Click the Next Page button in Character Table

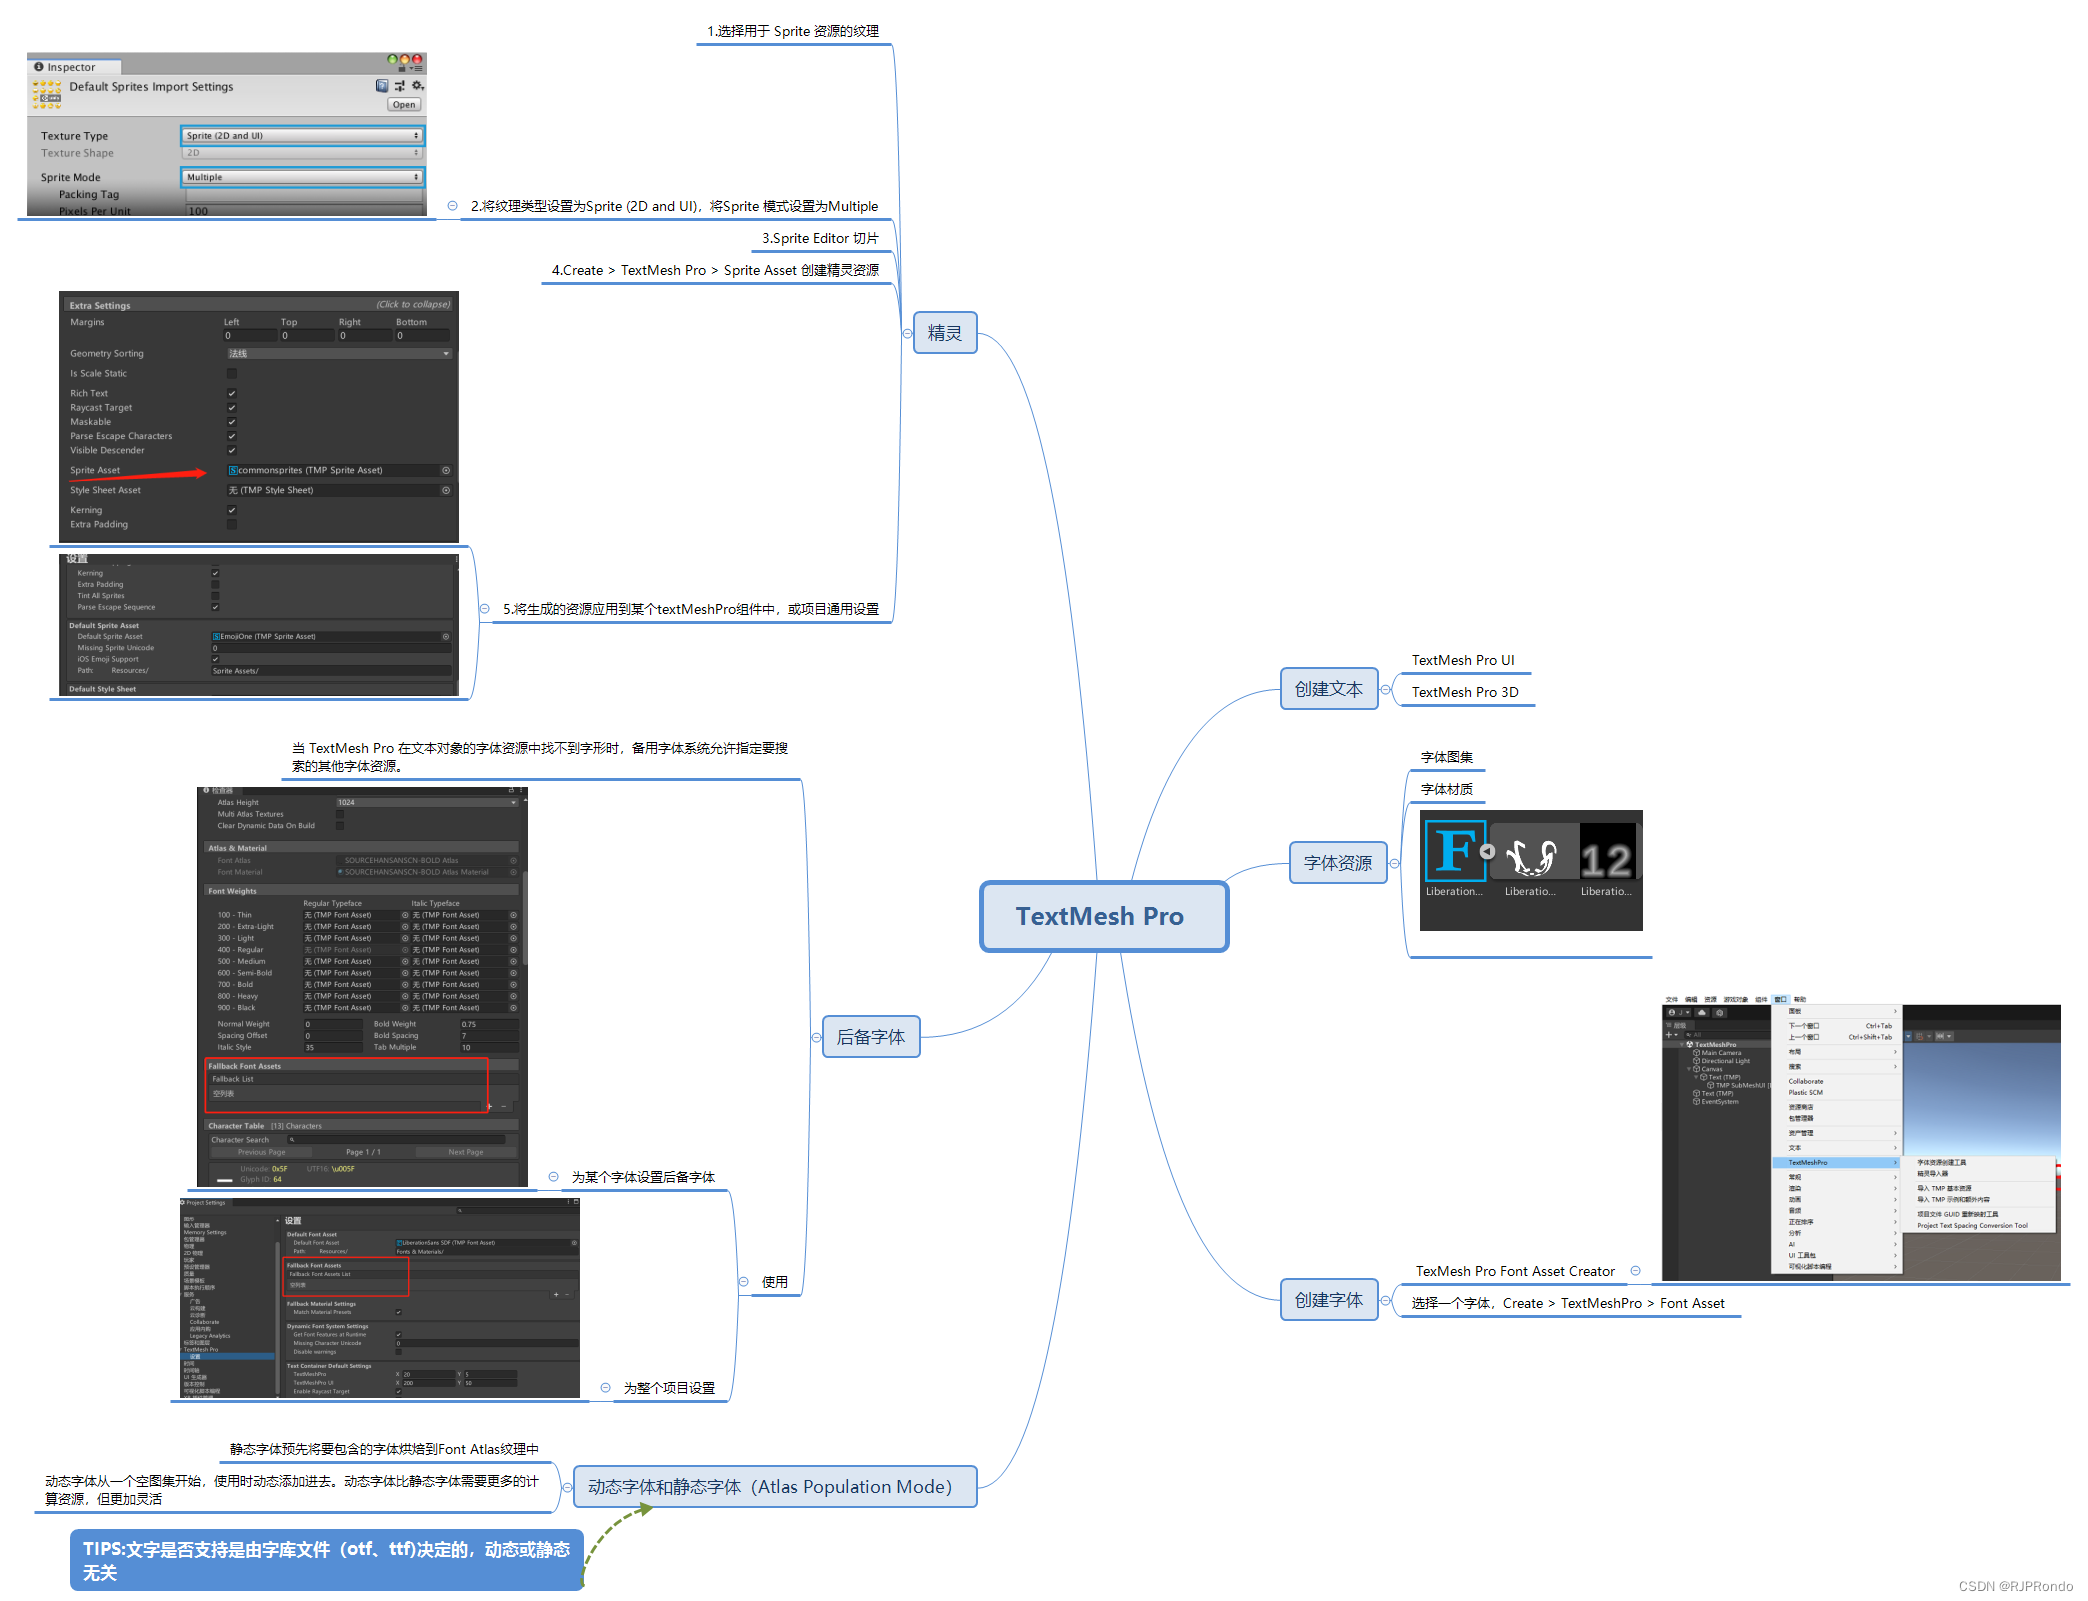click(x=466, y=1152)
